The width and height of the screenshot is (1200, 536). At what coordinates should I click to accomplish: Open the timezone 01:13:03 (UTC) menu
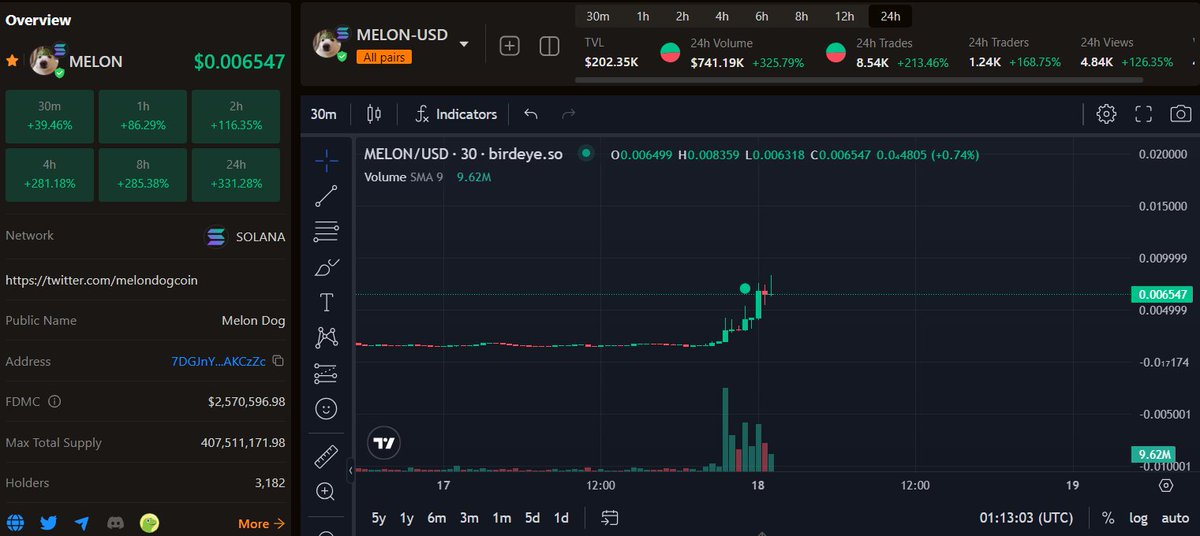[x=1027, y=518]
